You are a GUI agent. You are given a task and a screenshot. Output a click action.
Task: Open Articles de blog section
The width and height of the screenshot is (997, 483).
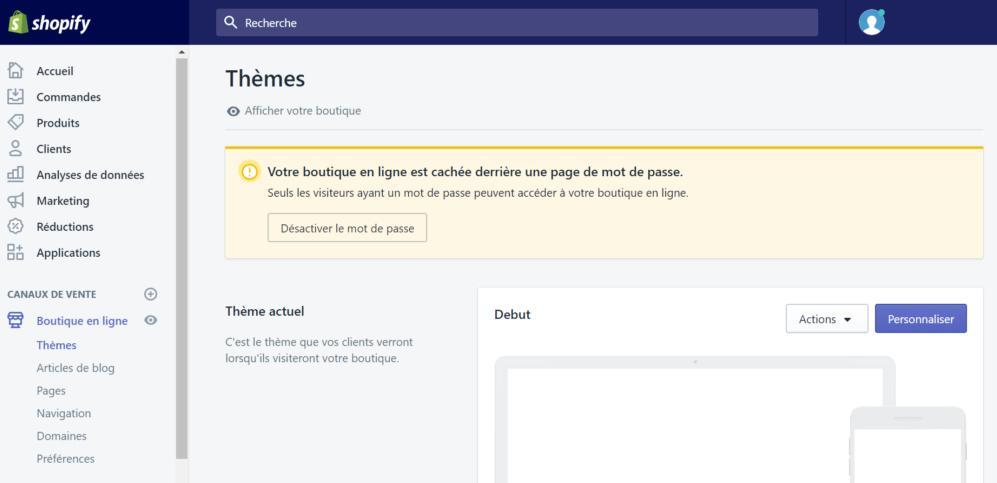[75, 368]
